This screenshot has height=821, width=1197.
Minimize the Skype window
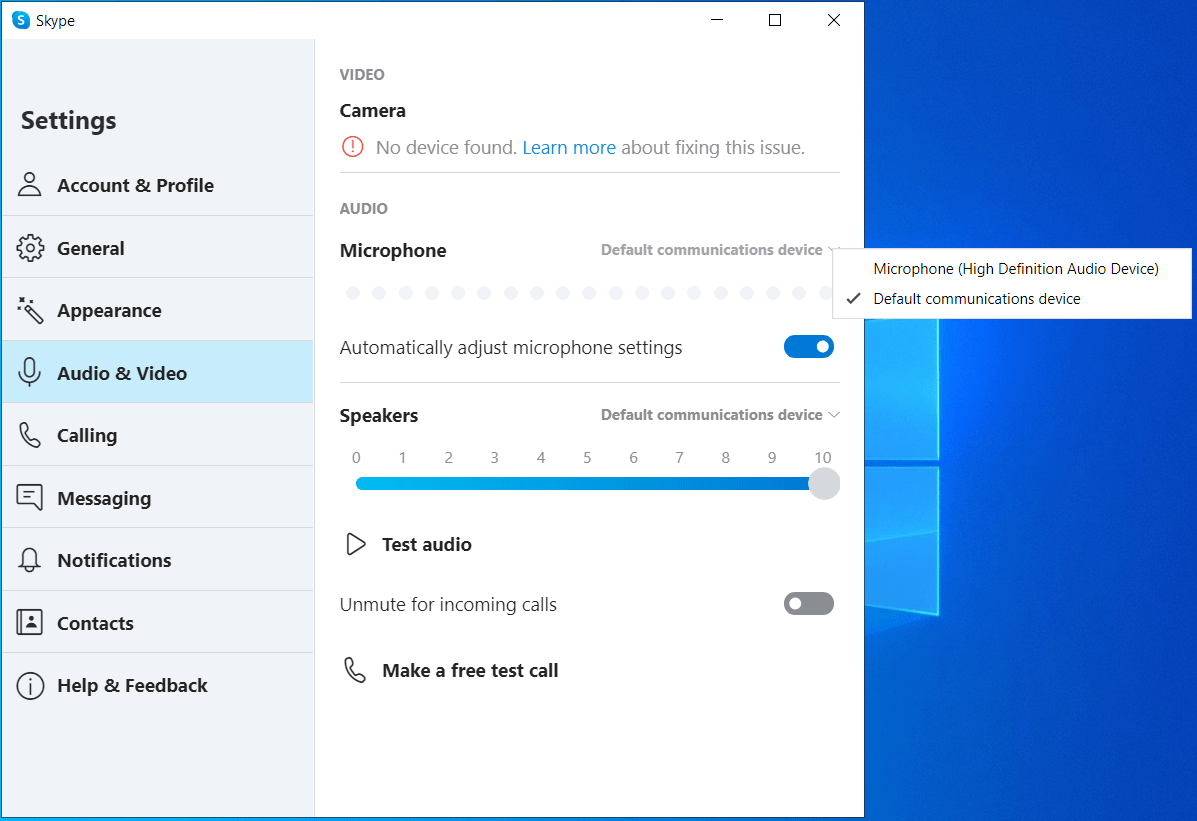717,20
